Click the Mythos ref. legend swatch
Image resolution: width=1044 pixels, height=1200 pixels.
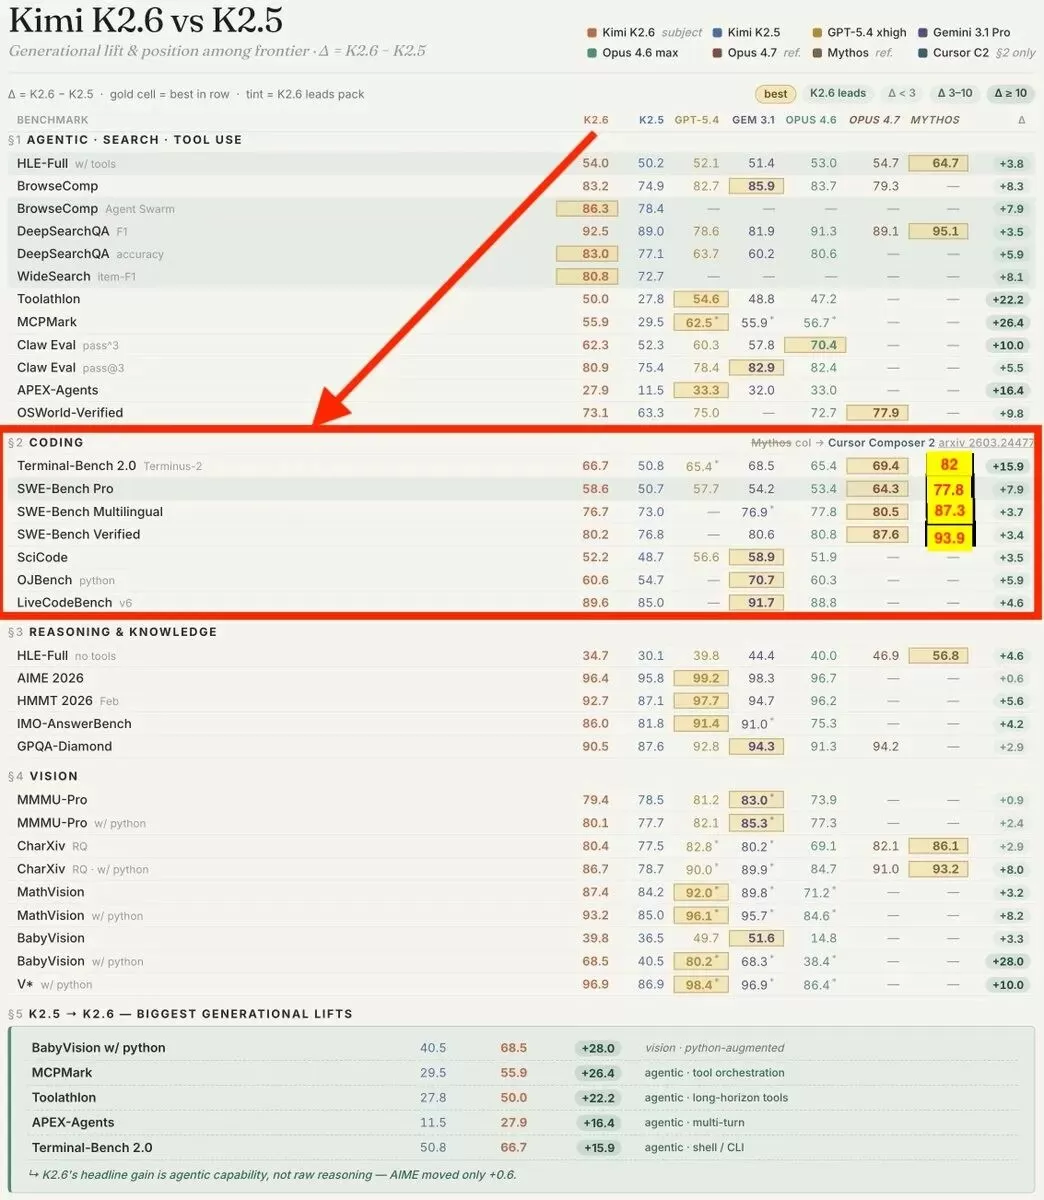[x=817, y=53]
